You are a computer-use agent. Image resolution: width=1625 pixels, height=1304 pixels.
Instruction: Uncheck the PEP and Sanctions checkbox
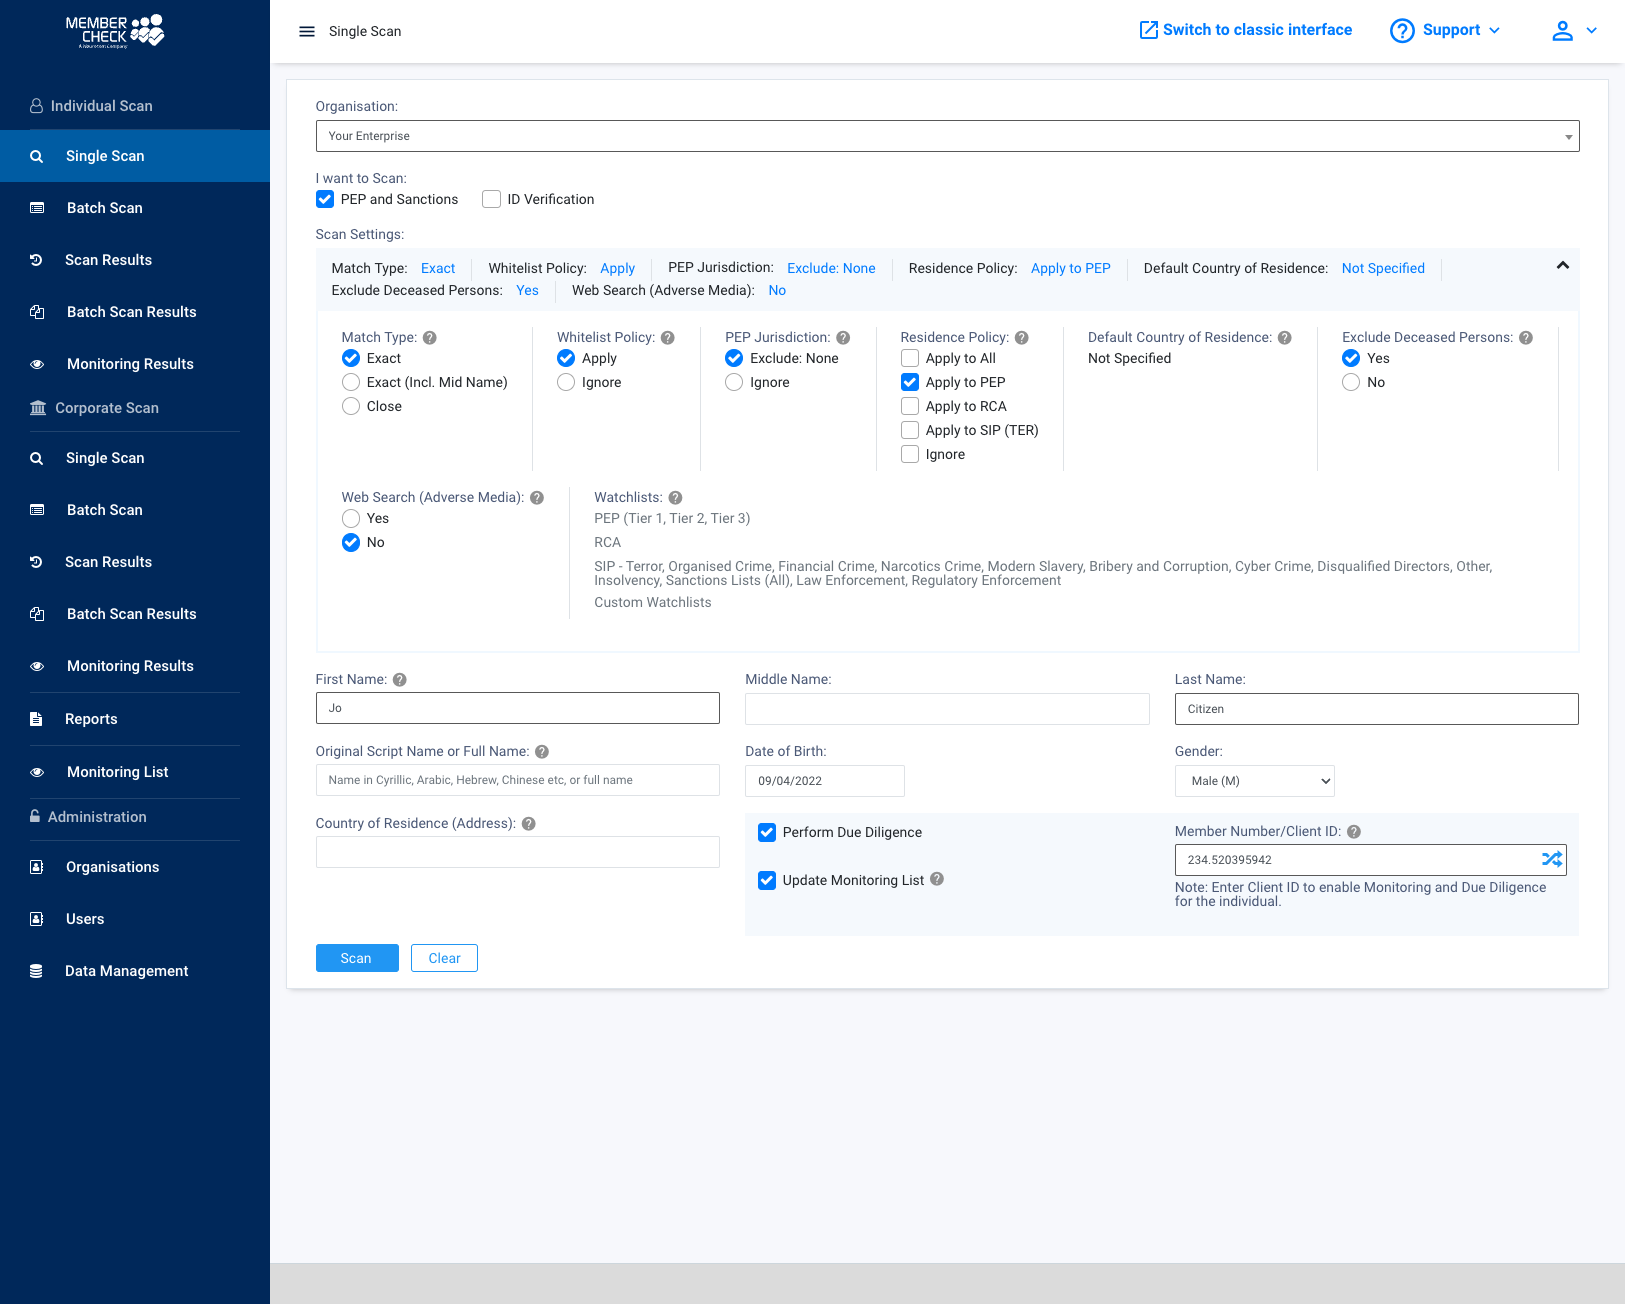point(324,199)
